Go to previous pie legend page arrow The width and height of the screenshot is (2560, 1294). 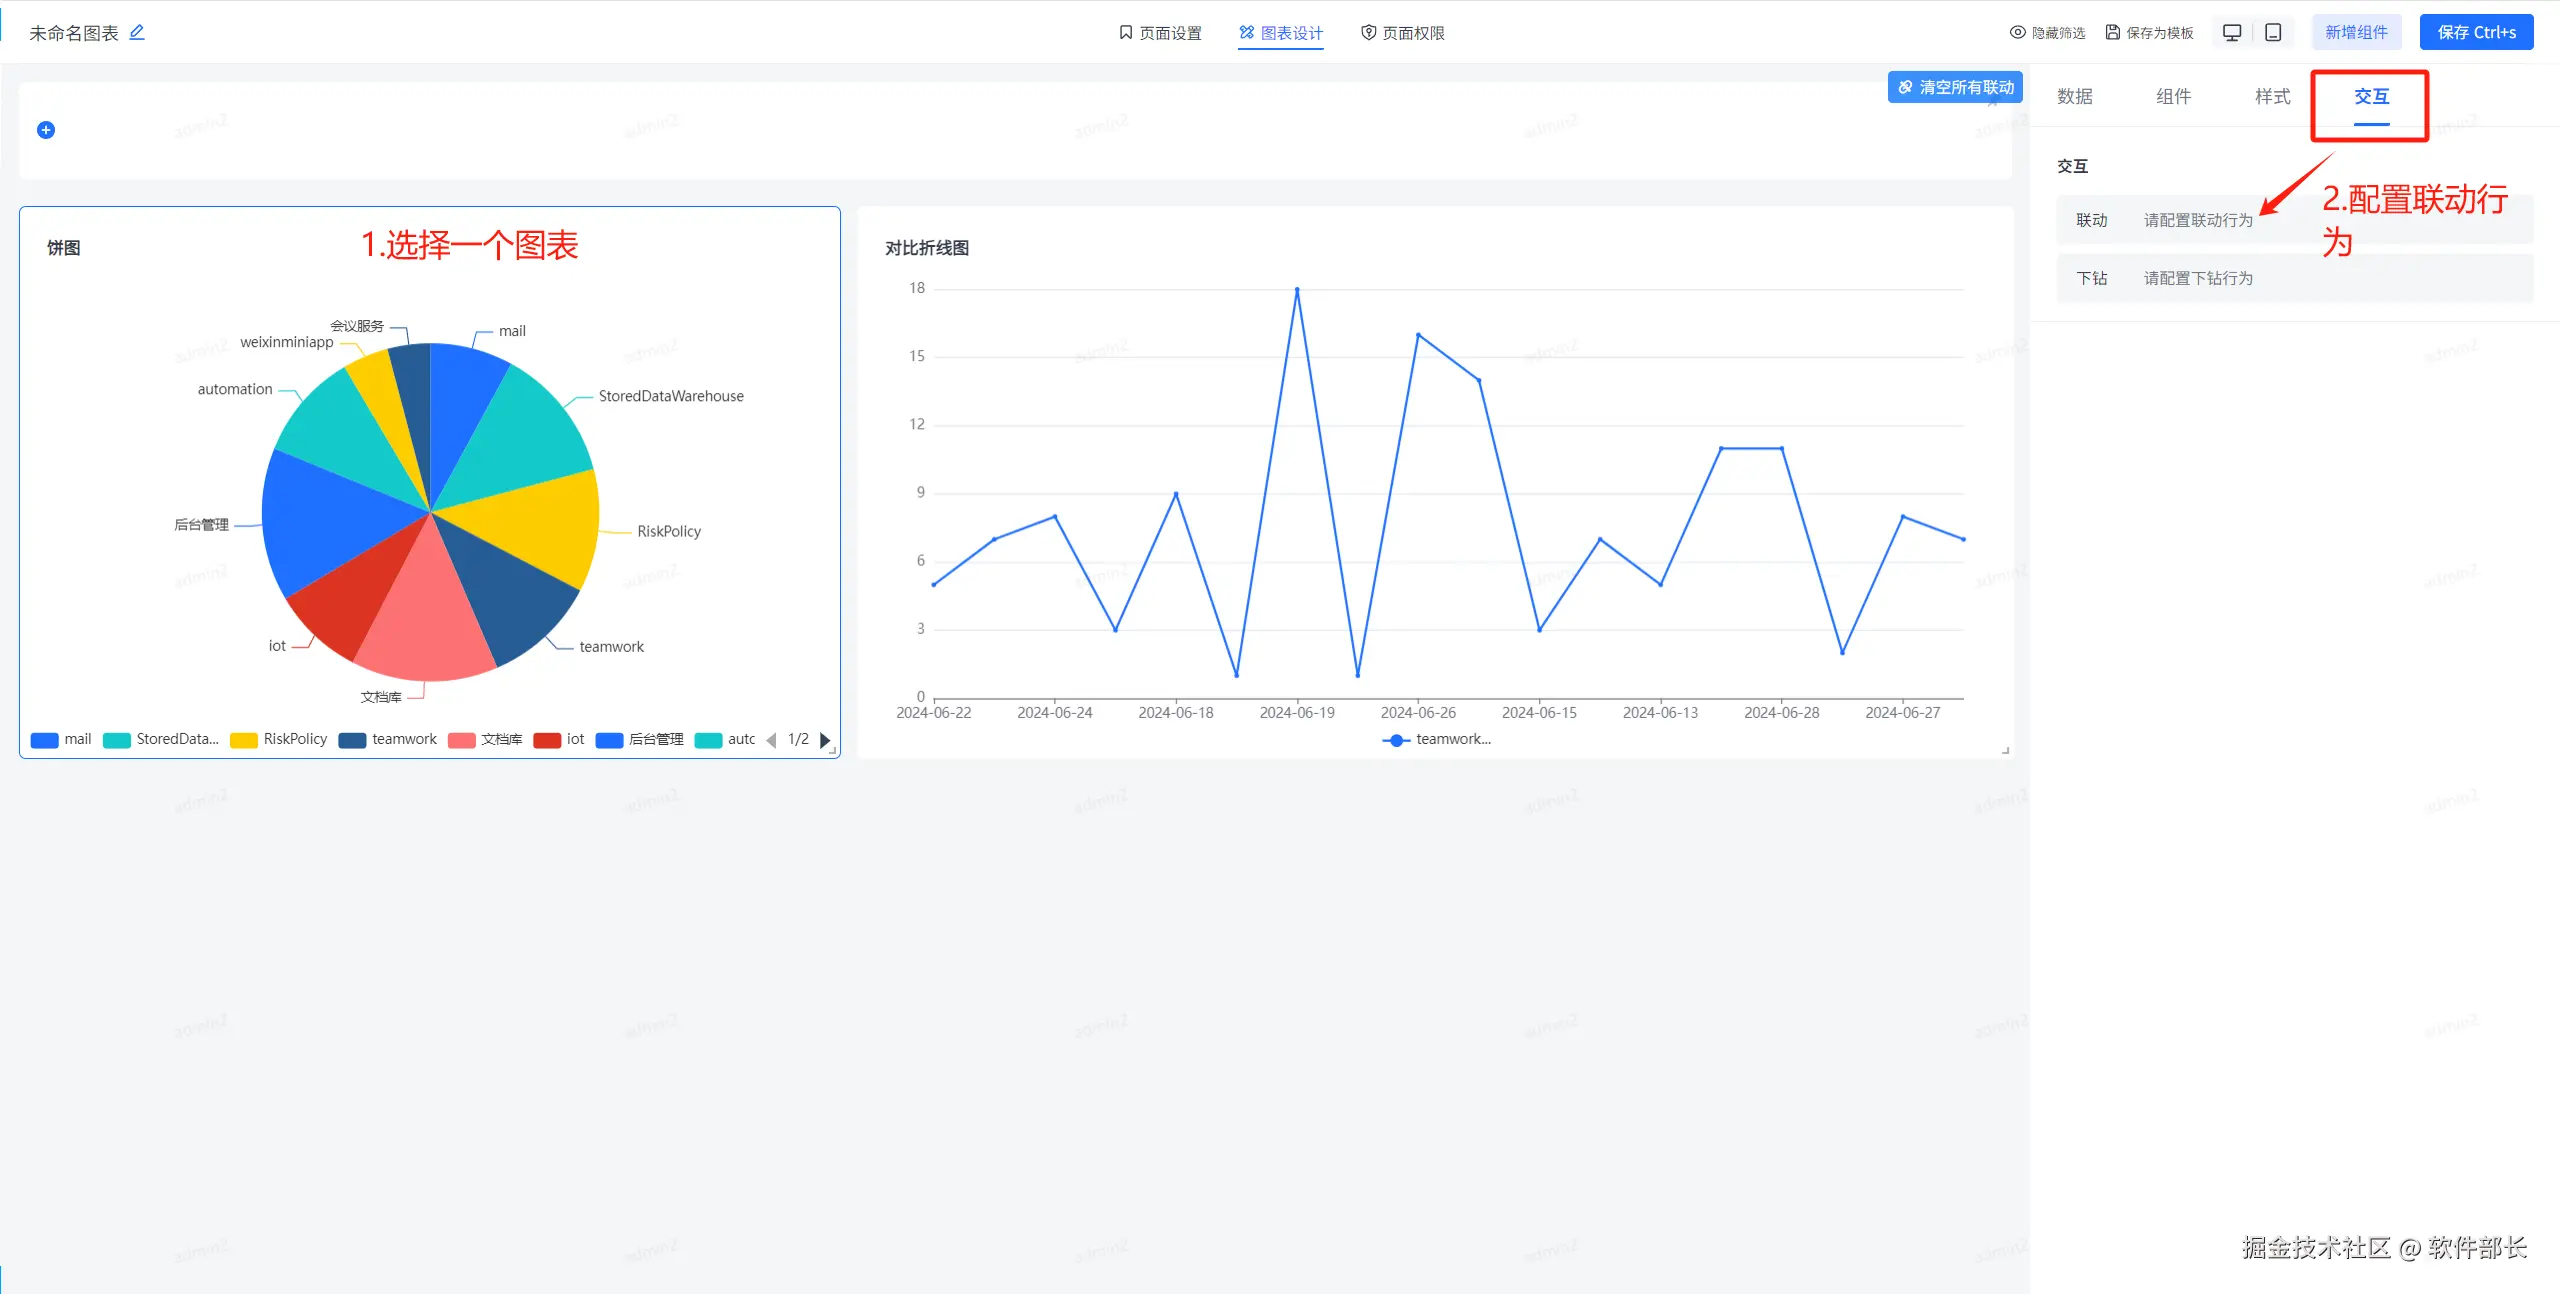pos(771,740)
